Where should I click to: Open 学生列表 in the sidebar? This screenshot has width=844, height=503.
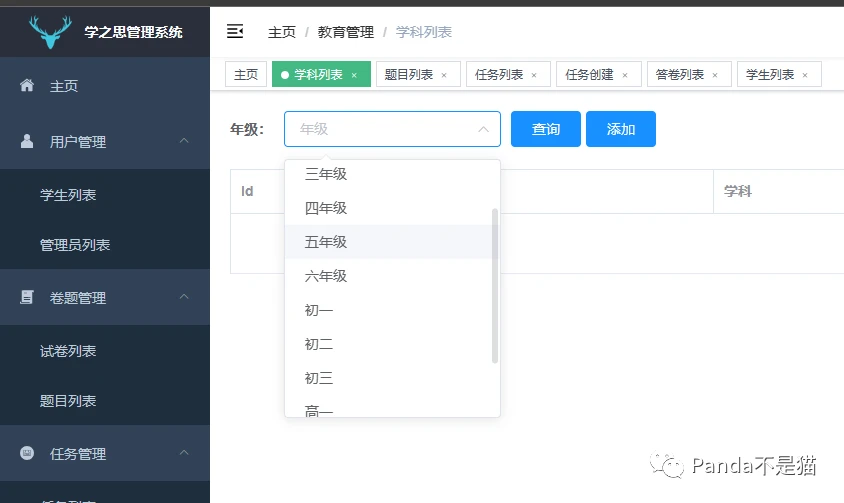(x=68, y=195)
